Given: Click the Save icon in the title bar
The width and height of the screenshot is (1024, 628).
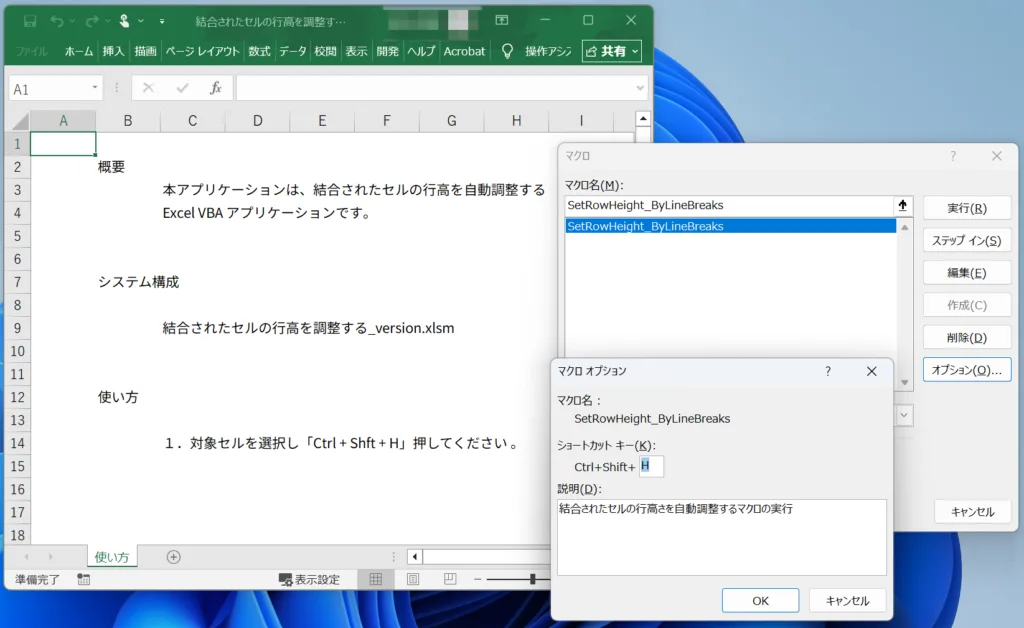Looking at the screenshot, I should tap(30, 21).
